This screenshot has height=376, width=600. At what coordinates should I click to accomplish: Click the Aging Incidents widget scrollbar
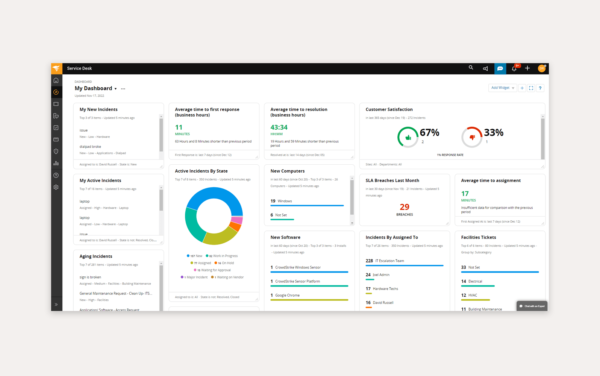click(x=161, y=287)
